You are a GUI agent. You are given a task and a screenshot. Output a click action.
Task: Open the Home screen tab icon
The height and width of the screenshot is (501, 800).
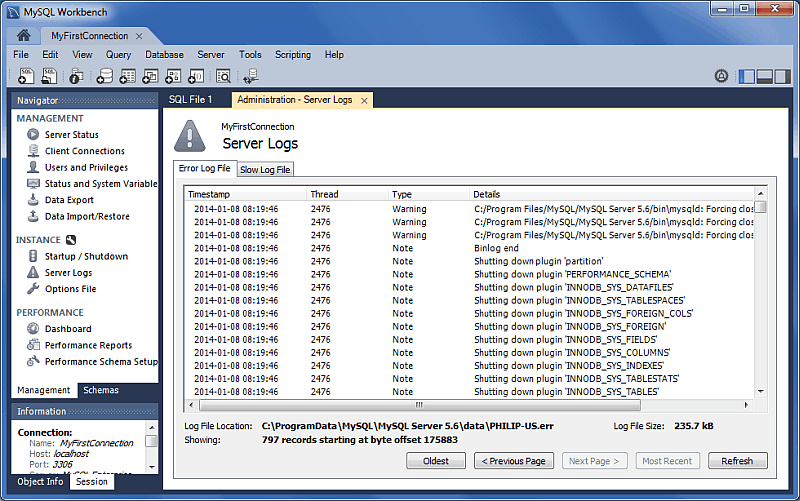[23, 35]
